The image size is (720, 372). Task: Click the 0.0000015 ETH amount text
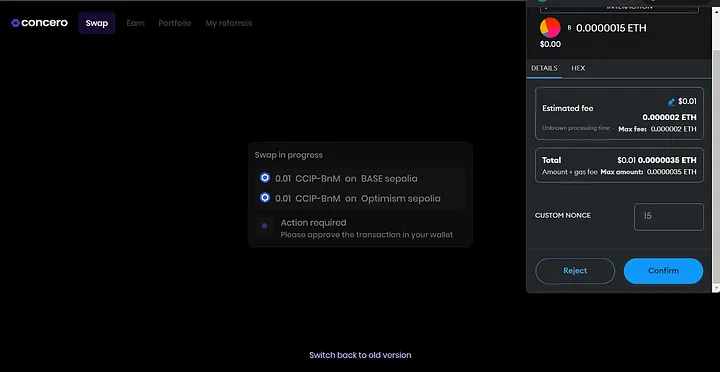[x=611, y=28]
